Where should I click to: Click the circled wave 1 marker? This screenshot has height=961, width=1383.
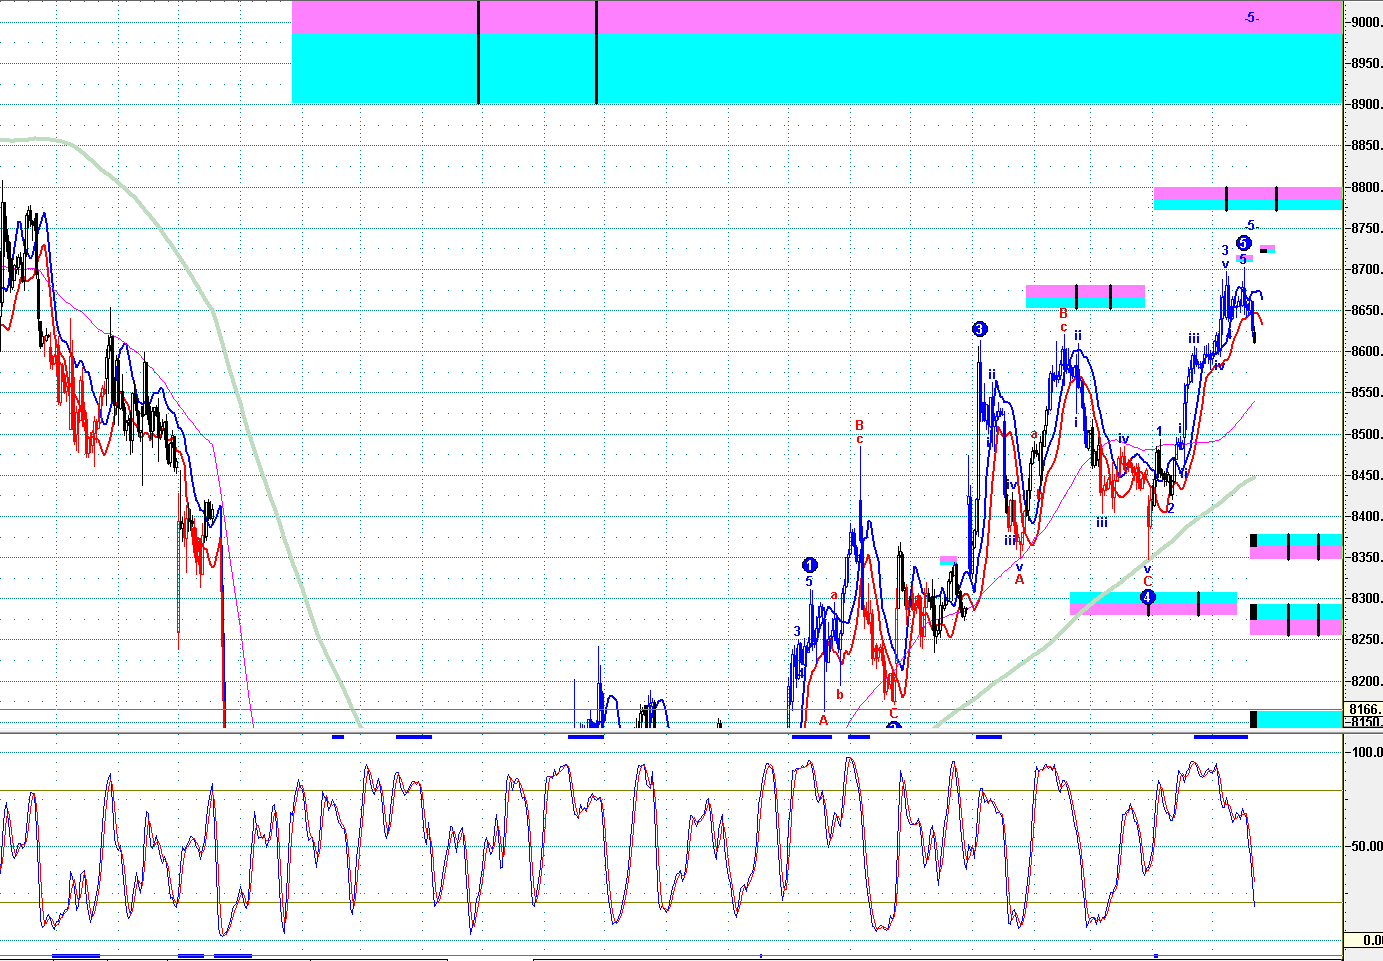pos(810,566)
